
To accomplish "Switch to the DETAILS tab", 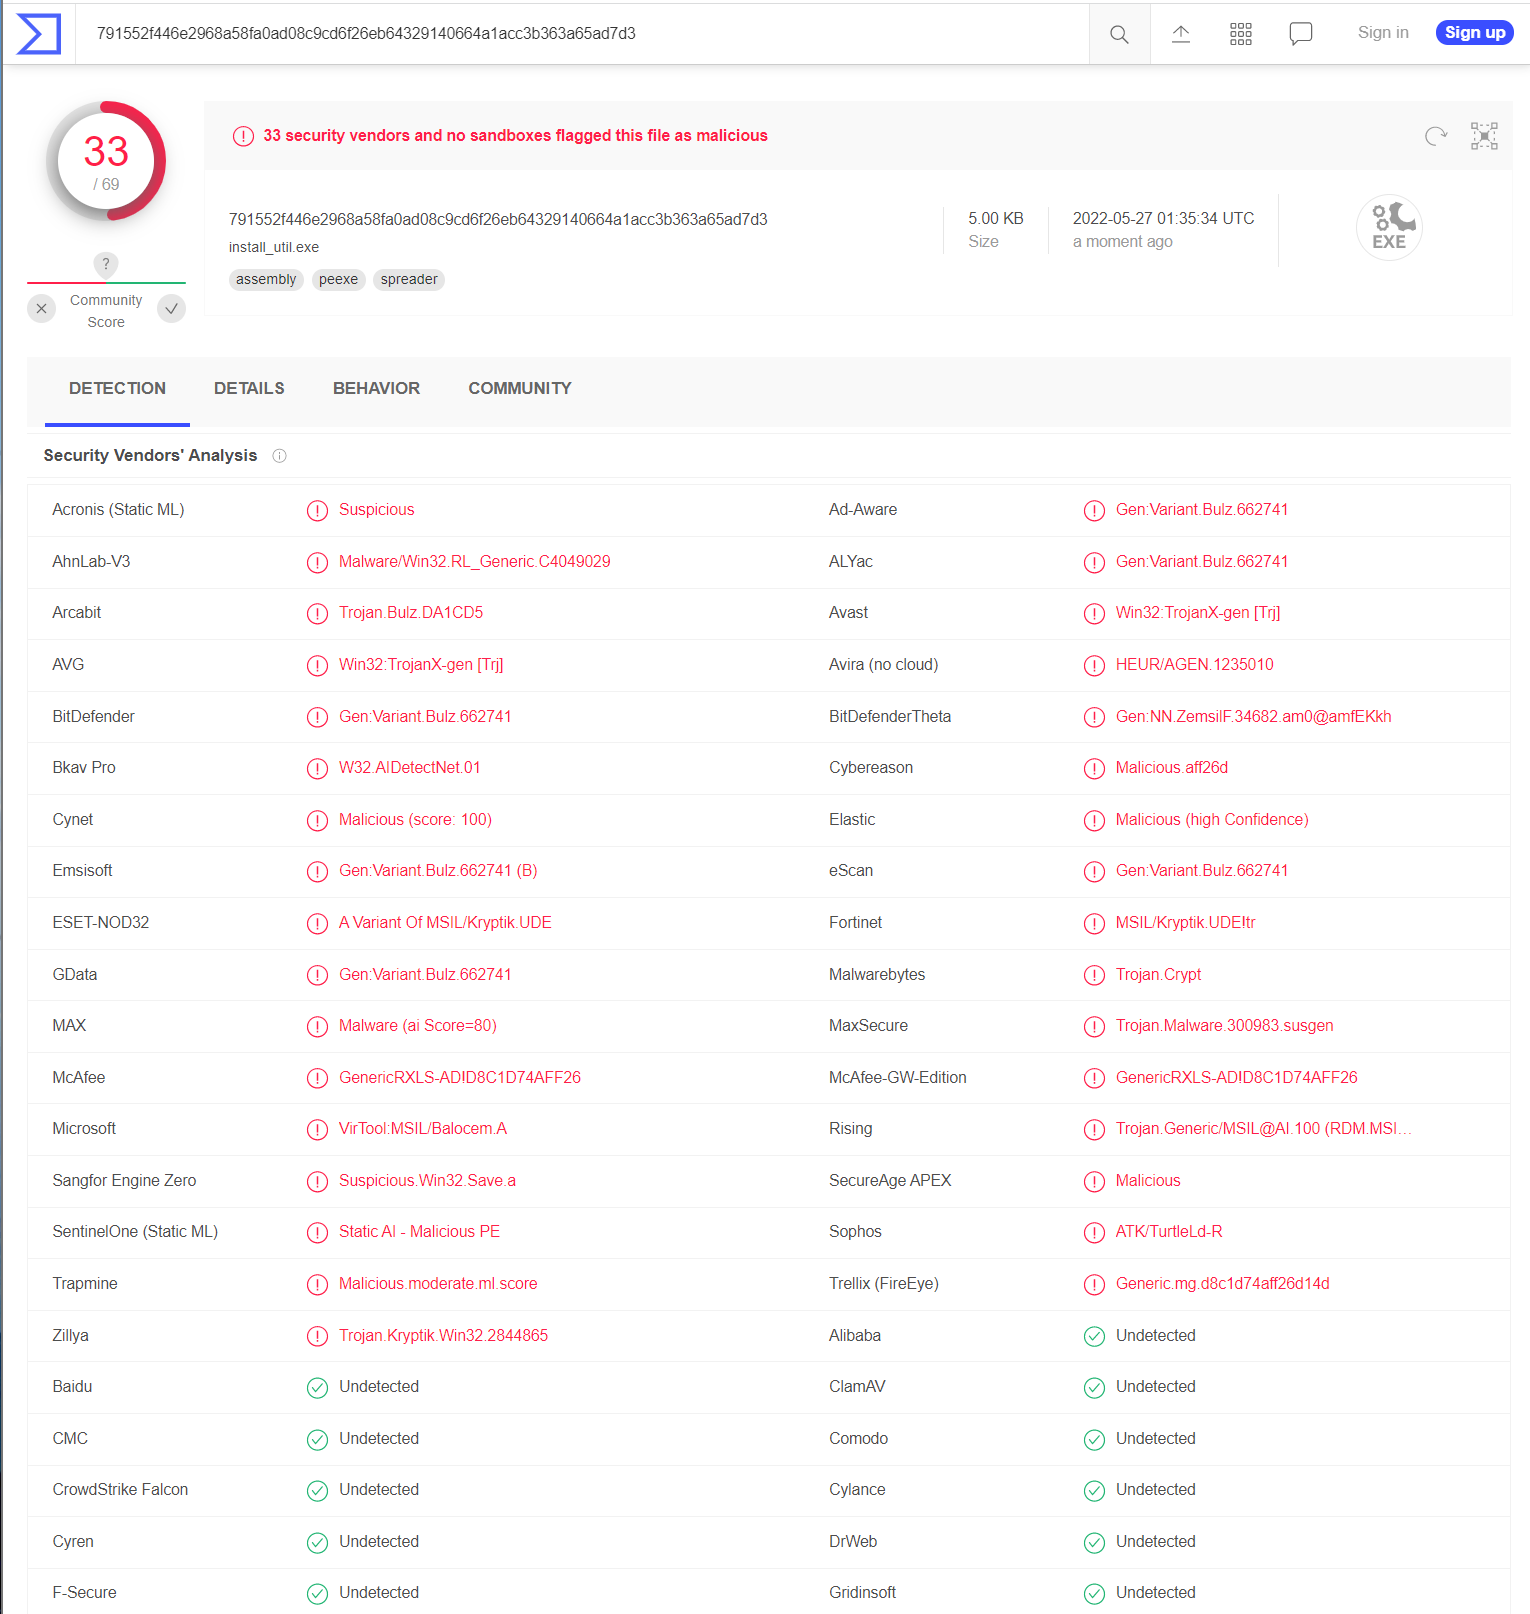I will [249, 389].
